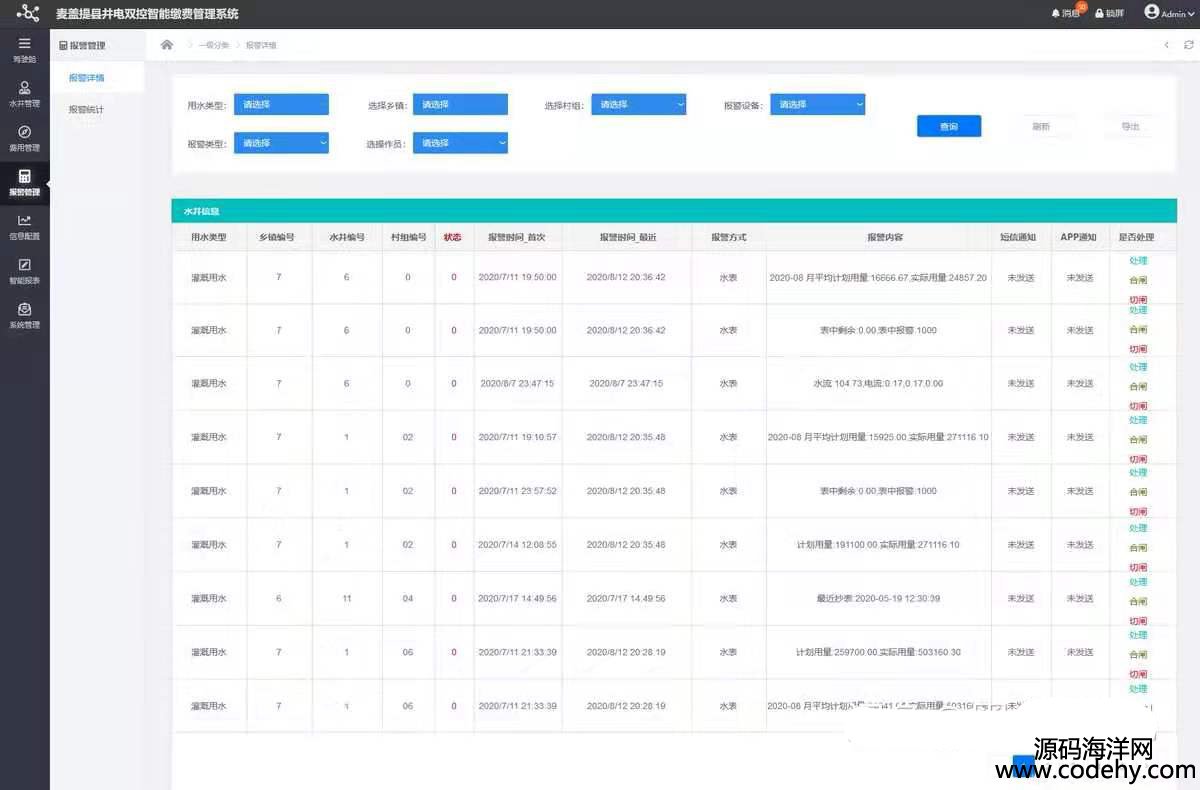The width and height of the screenshot is (1200, 790).
Task: Click the 是否处理 column header
Action: [1137, 237]
